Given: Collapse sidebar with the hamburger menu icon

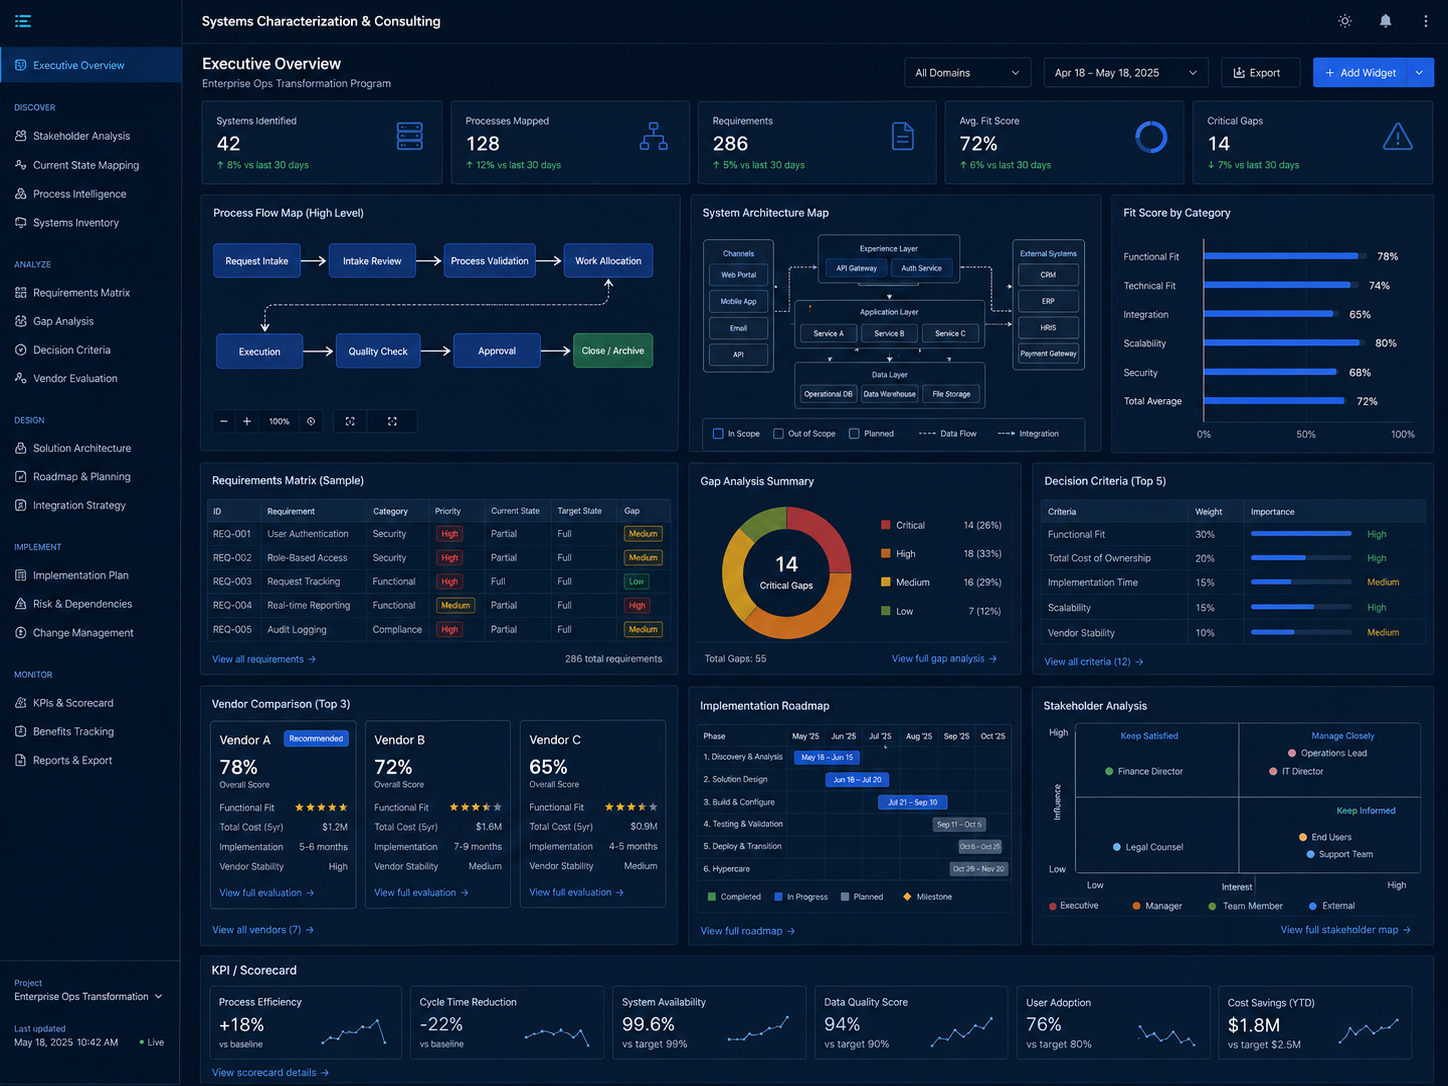Looking at the screenshot, I should tap(23, 21).
